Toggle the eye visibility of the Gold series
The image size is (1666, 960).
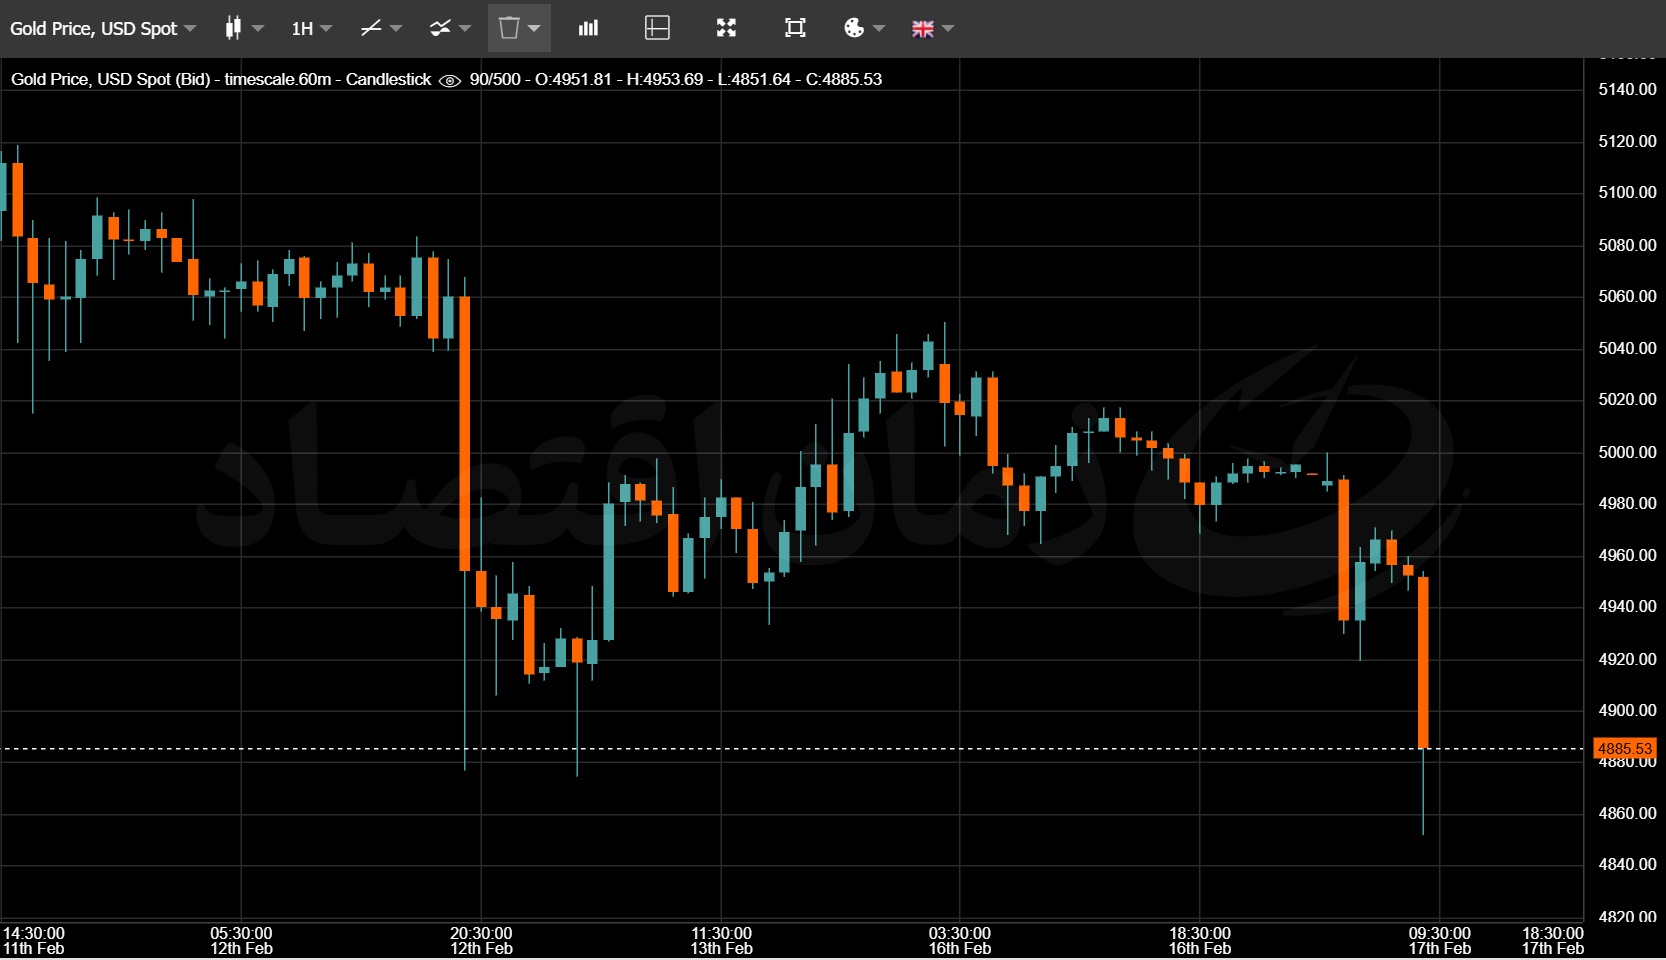pyautogui.click(x=450, y=80)
